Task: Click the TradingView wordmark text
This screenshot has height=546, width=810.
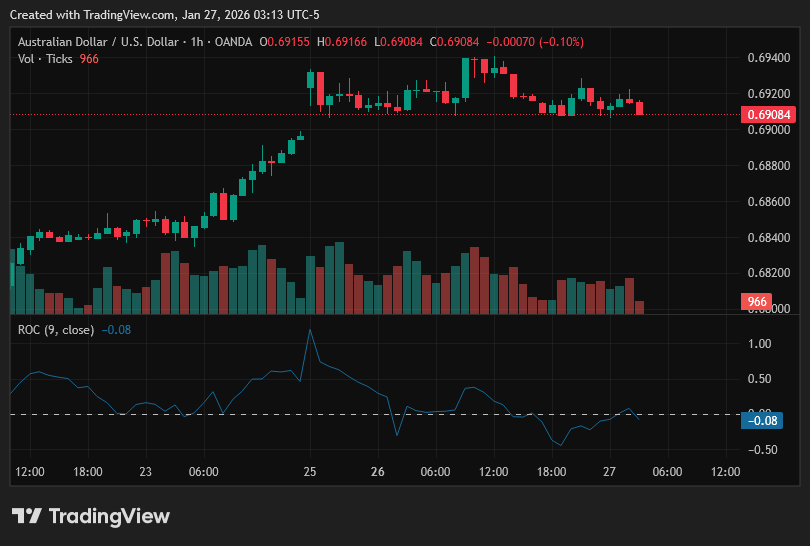Action: [x=110, y=516]
